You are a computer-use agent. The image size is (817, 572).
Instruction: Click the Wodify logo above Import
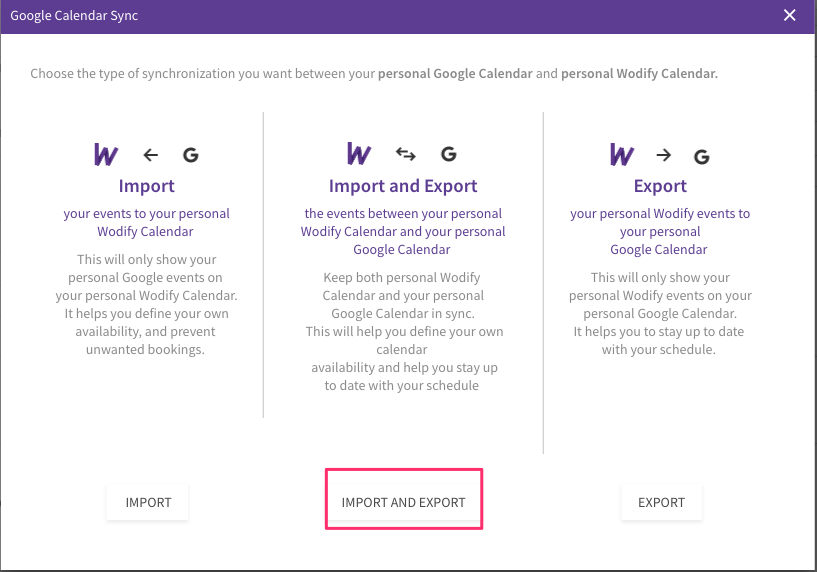click(106, 154)
